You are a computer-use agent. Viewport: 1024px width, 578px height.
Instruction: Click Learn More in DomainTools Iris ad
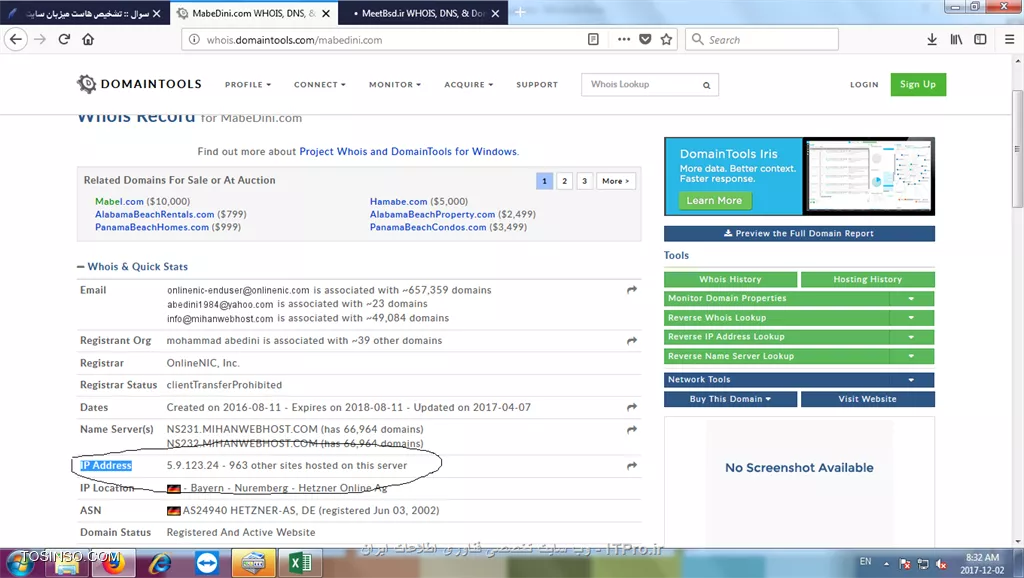[714, 201]
